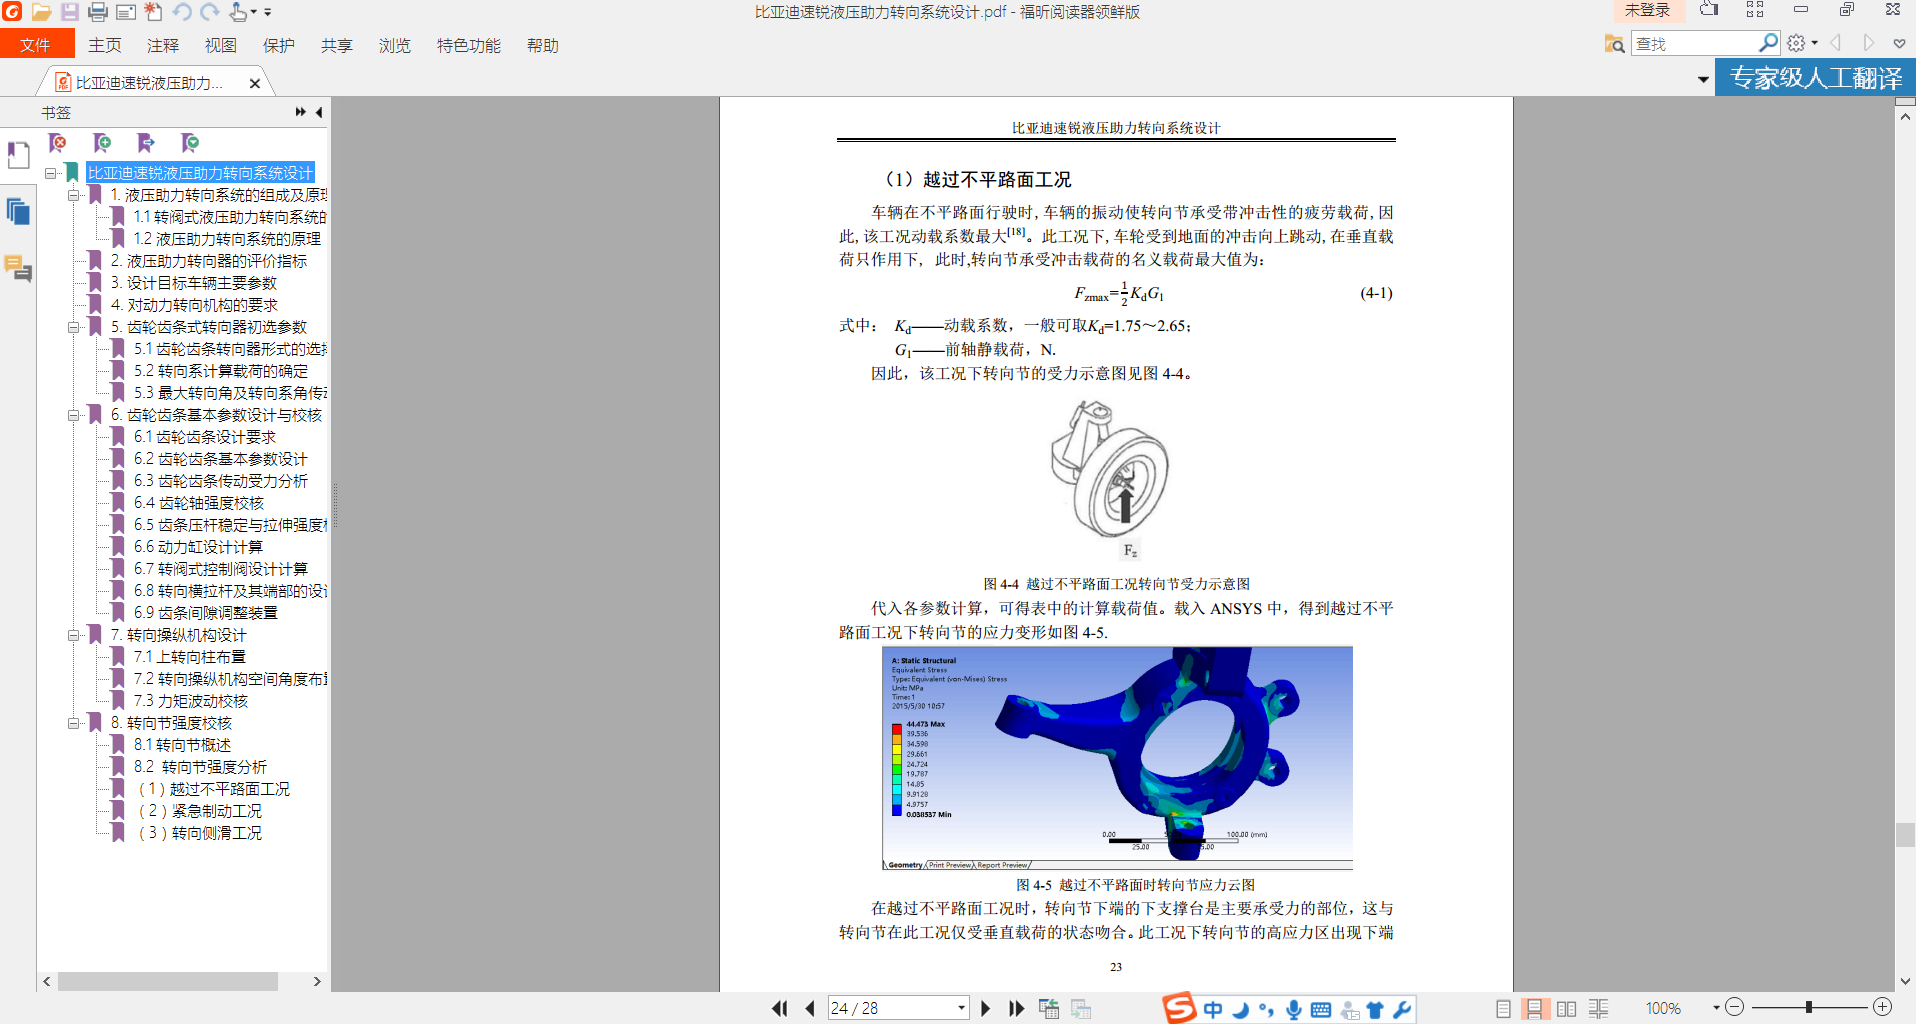The width and height of the screenshot is (1916, 1024).
Task: Open the page thumbnails panel in the sidebar
Action: [x=18, y=212]
